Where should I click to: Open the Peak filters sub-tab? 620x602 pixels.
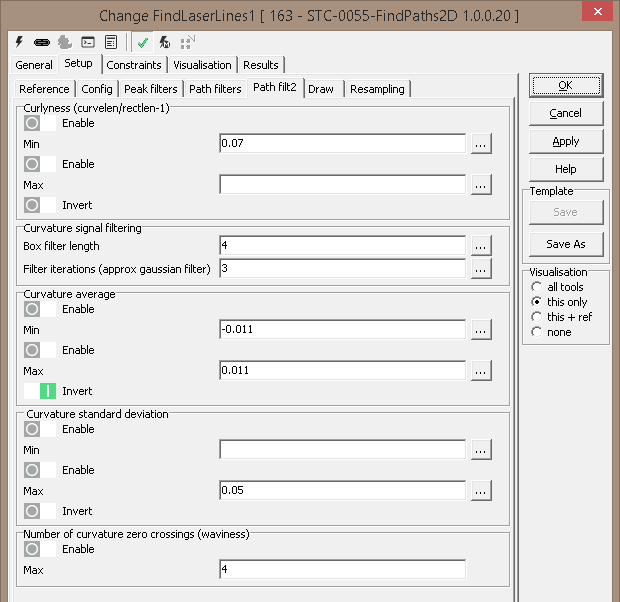(x=150, y=89)
